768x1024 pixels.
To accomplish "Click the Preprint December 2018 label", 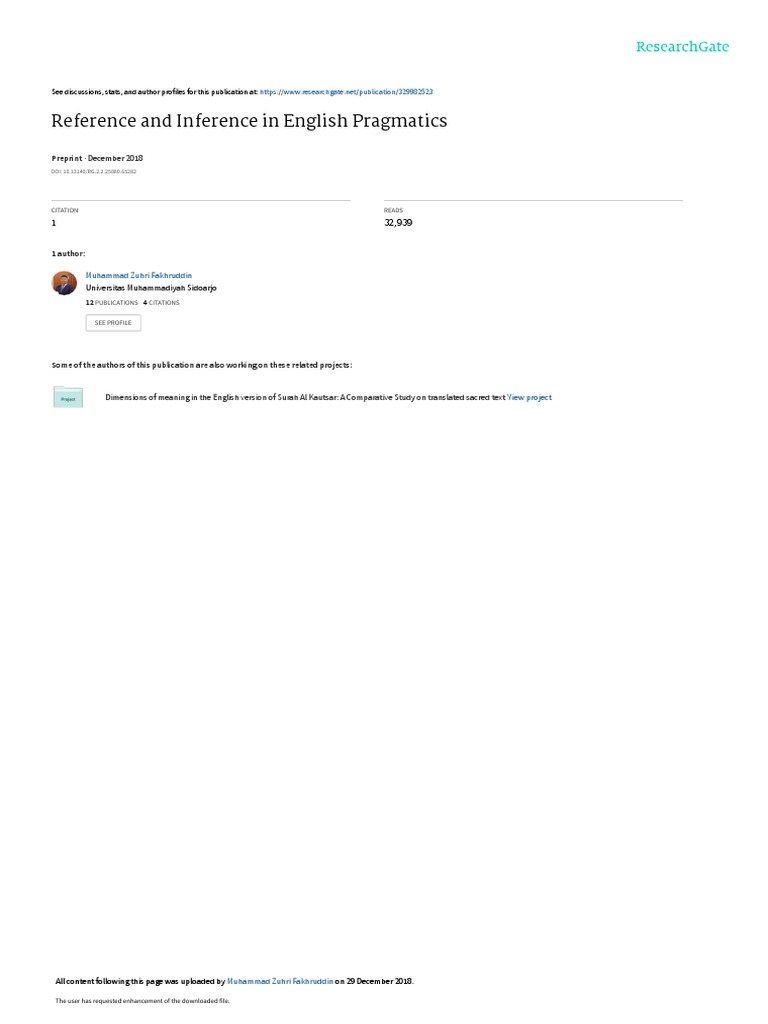I will 97,158.
